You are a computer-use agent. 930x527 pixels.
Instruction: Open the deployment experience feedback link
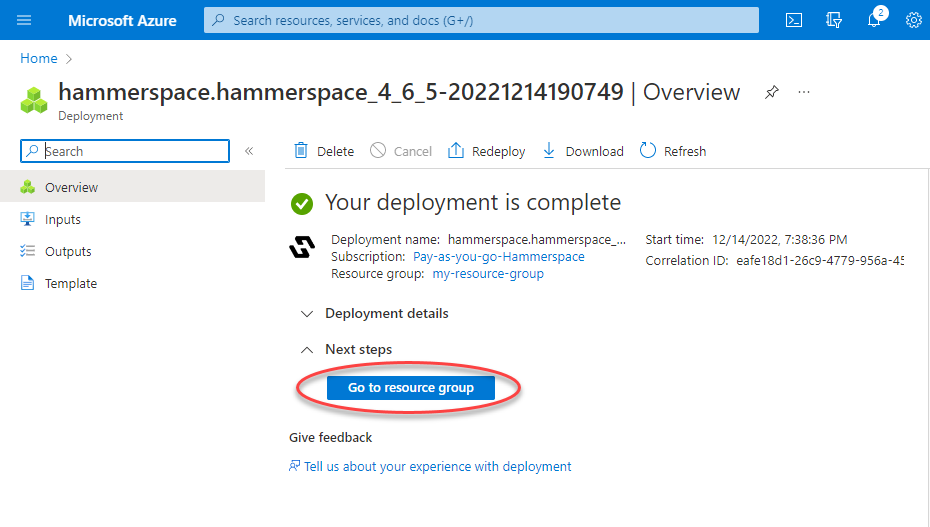tap(430, 467)
